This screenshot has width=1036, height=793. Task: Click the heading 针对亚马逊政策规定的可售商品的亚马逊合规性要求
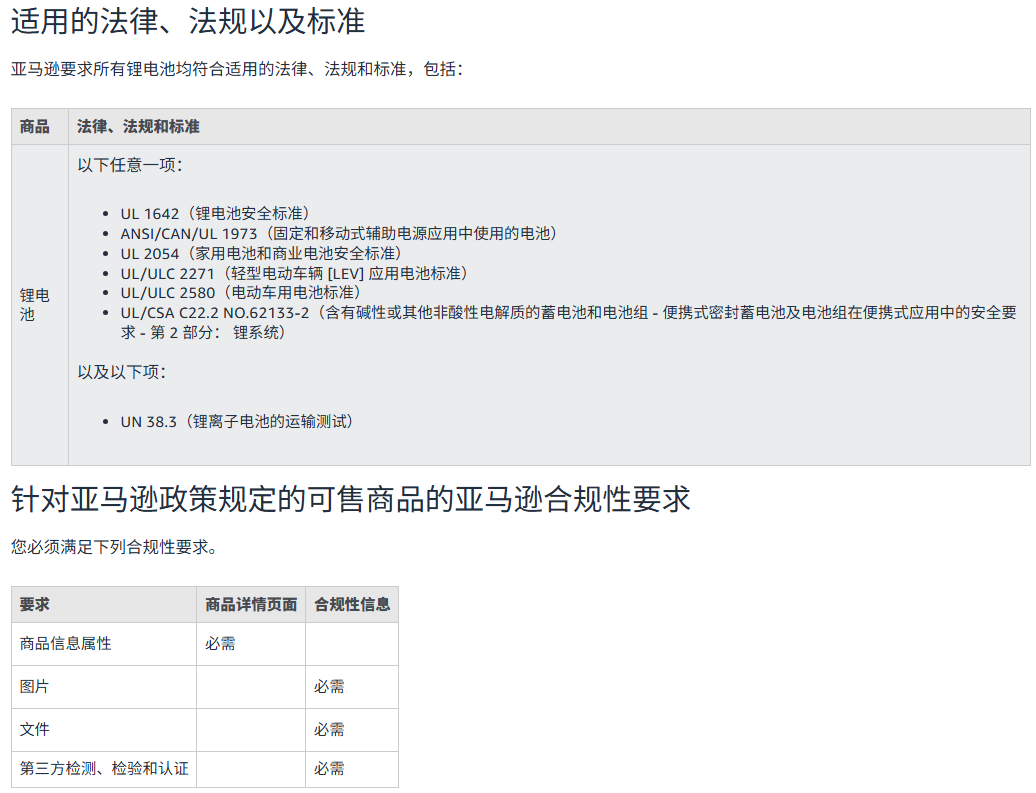(351, 499)
